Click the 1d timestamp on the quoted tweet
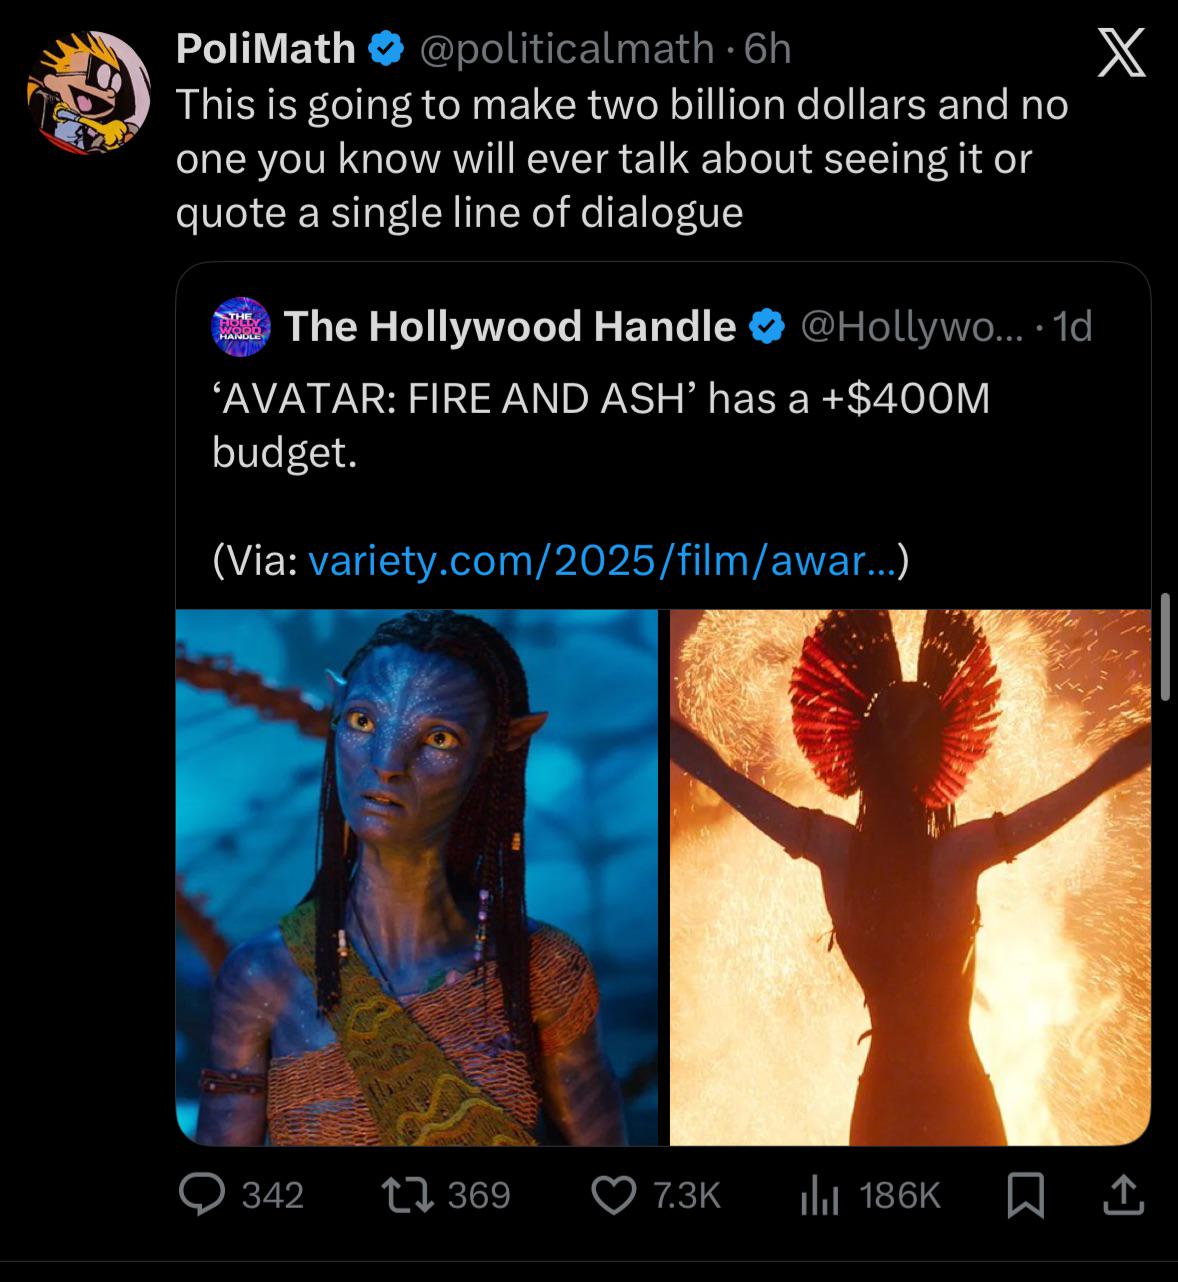The width and height of the screenshot is (1178, 1282). [x=1078, y=324]
